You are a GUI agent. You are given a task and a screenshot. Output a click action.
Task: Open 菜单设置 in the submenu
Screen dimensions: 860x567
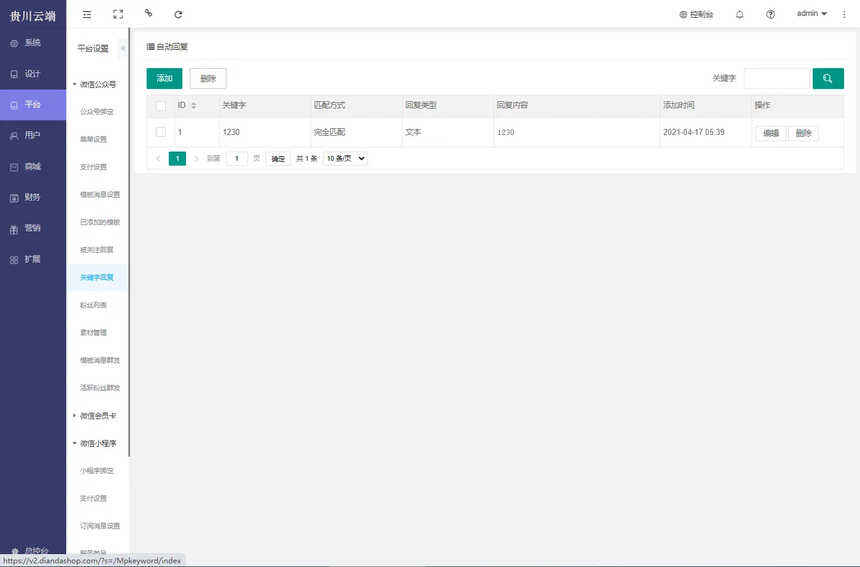coord(93,139)
